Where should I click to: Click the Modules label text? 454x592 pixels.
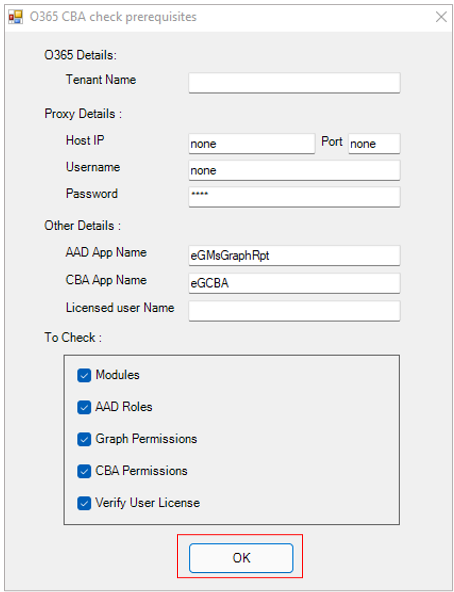point(117,375)
